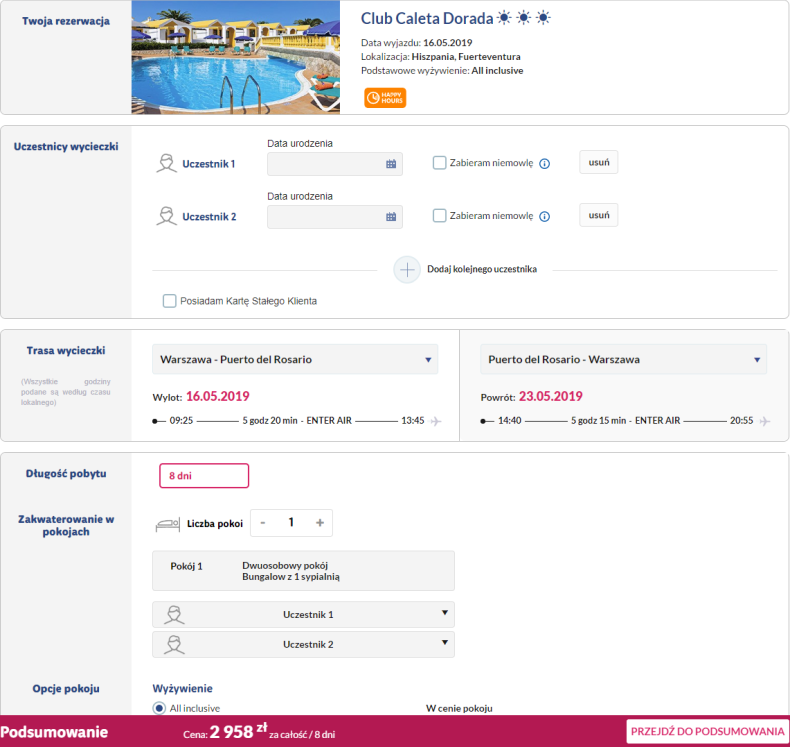790x747 pixels.
Task: Open Puerto del Rosario - Warszawa route dropdown
Action: pos(623,359)
